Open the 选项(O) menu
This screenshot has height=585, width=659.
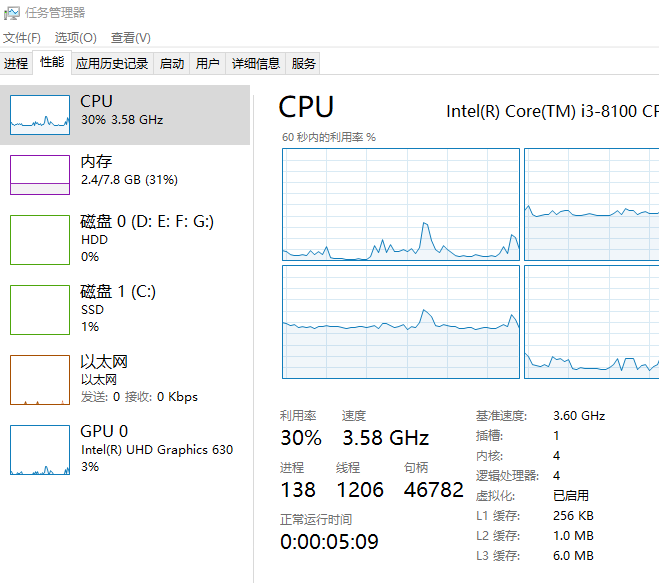tap(75, 37)
